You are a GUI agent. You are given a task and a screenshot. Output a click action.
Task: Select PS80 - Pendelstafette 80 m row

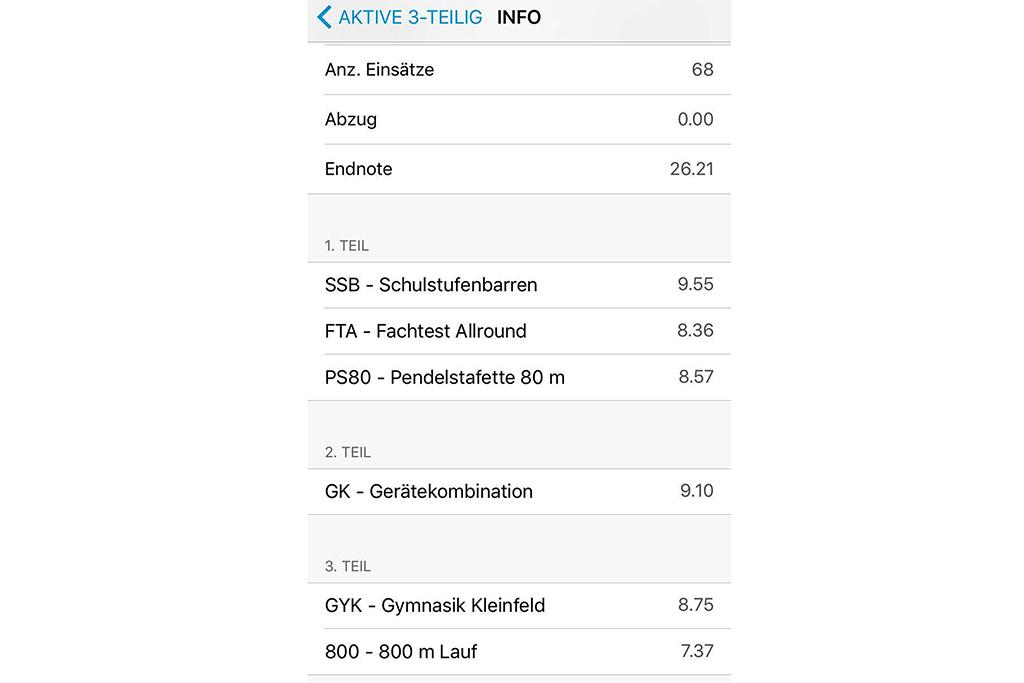(519, 377)
